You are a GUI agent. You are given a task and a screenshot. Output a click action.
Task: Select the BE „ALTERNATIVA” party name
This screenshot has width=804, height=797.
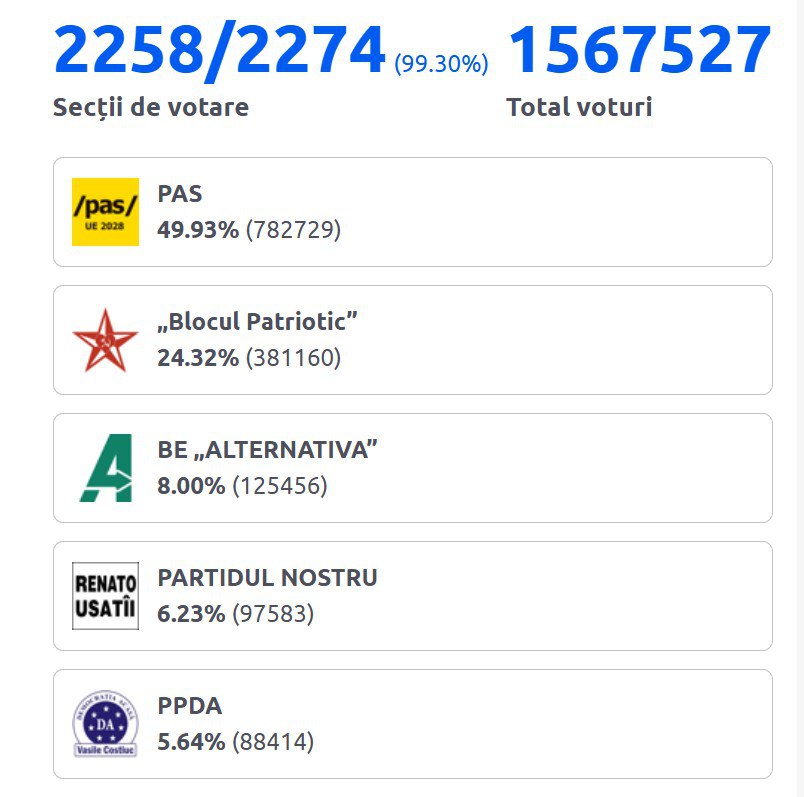tap(268, 450)
